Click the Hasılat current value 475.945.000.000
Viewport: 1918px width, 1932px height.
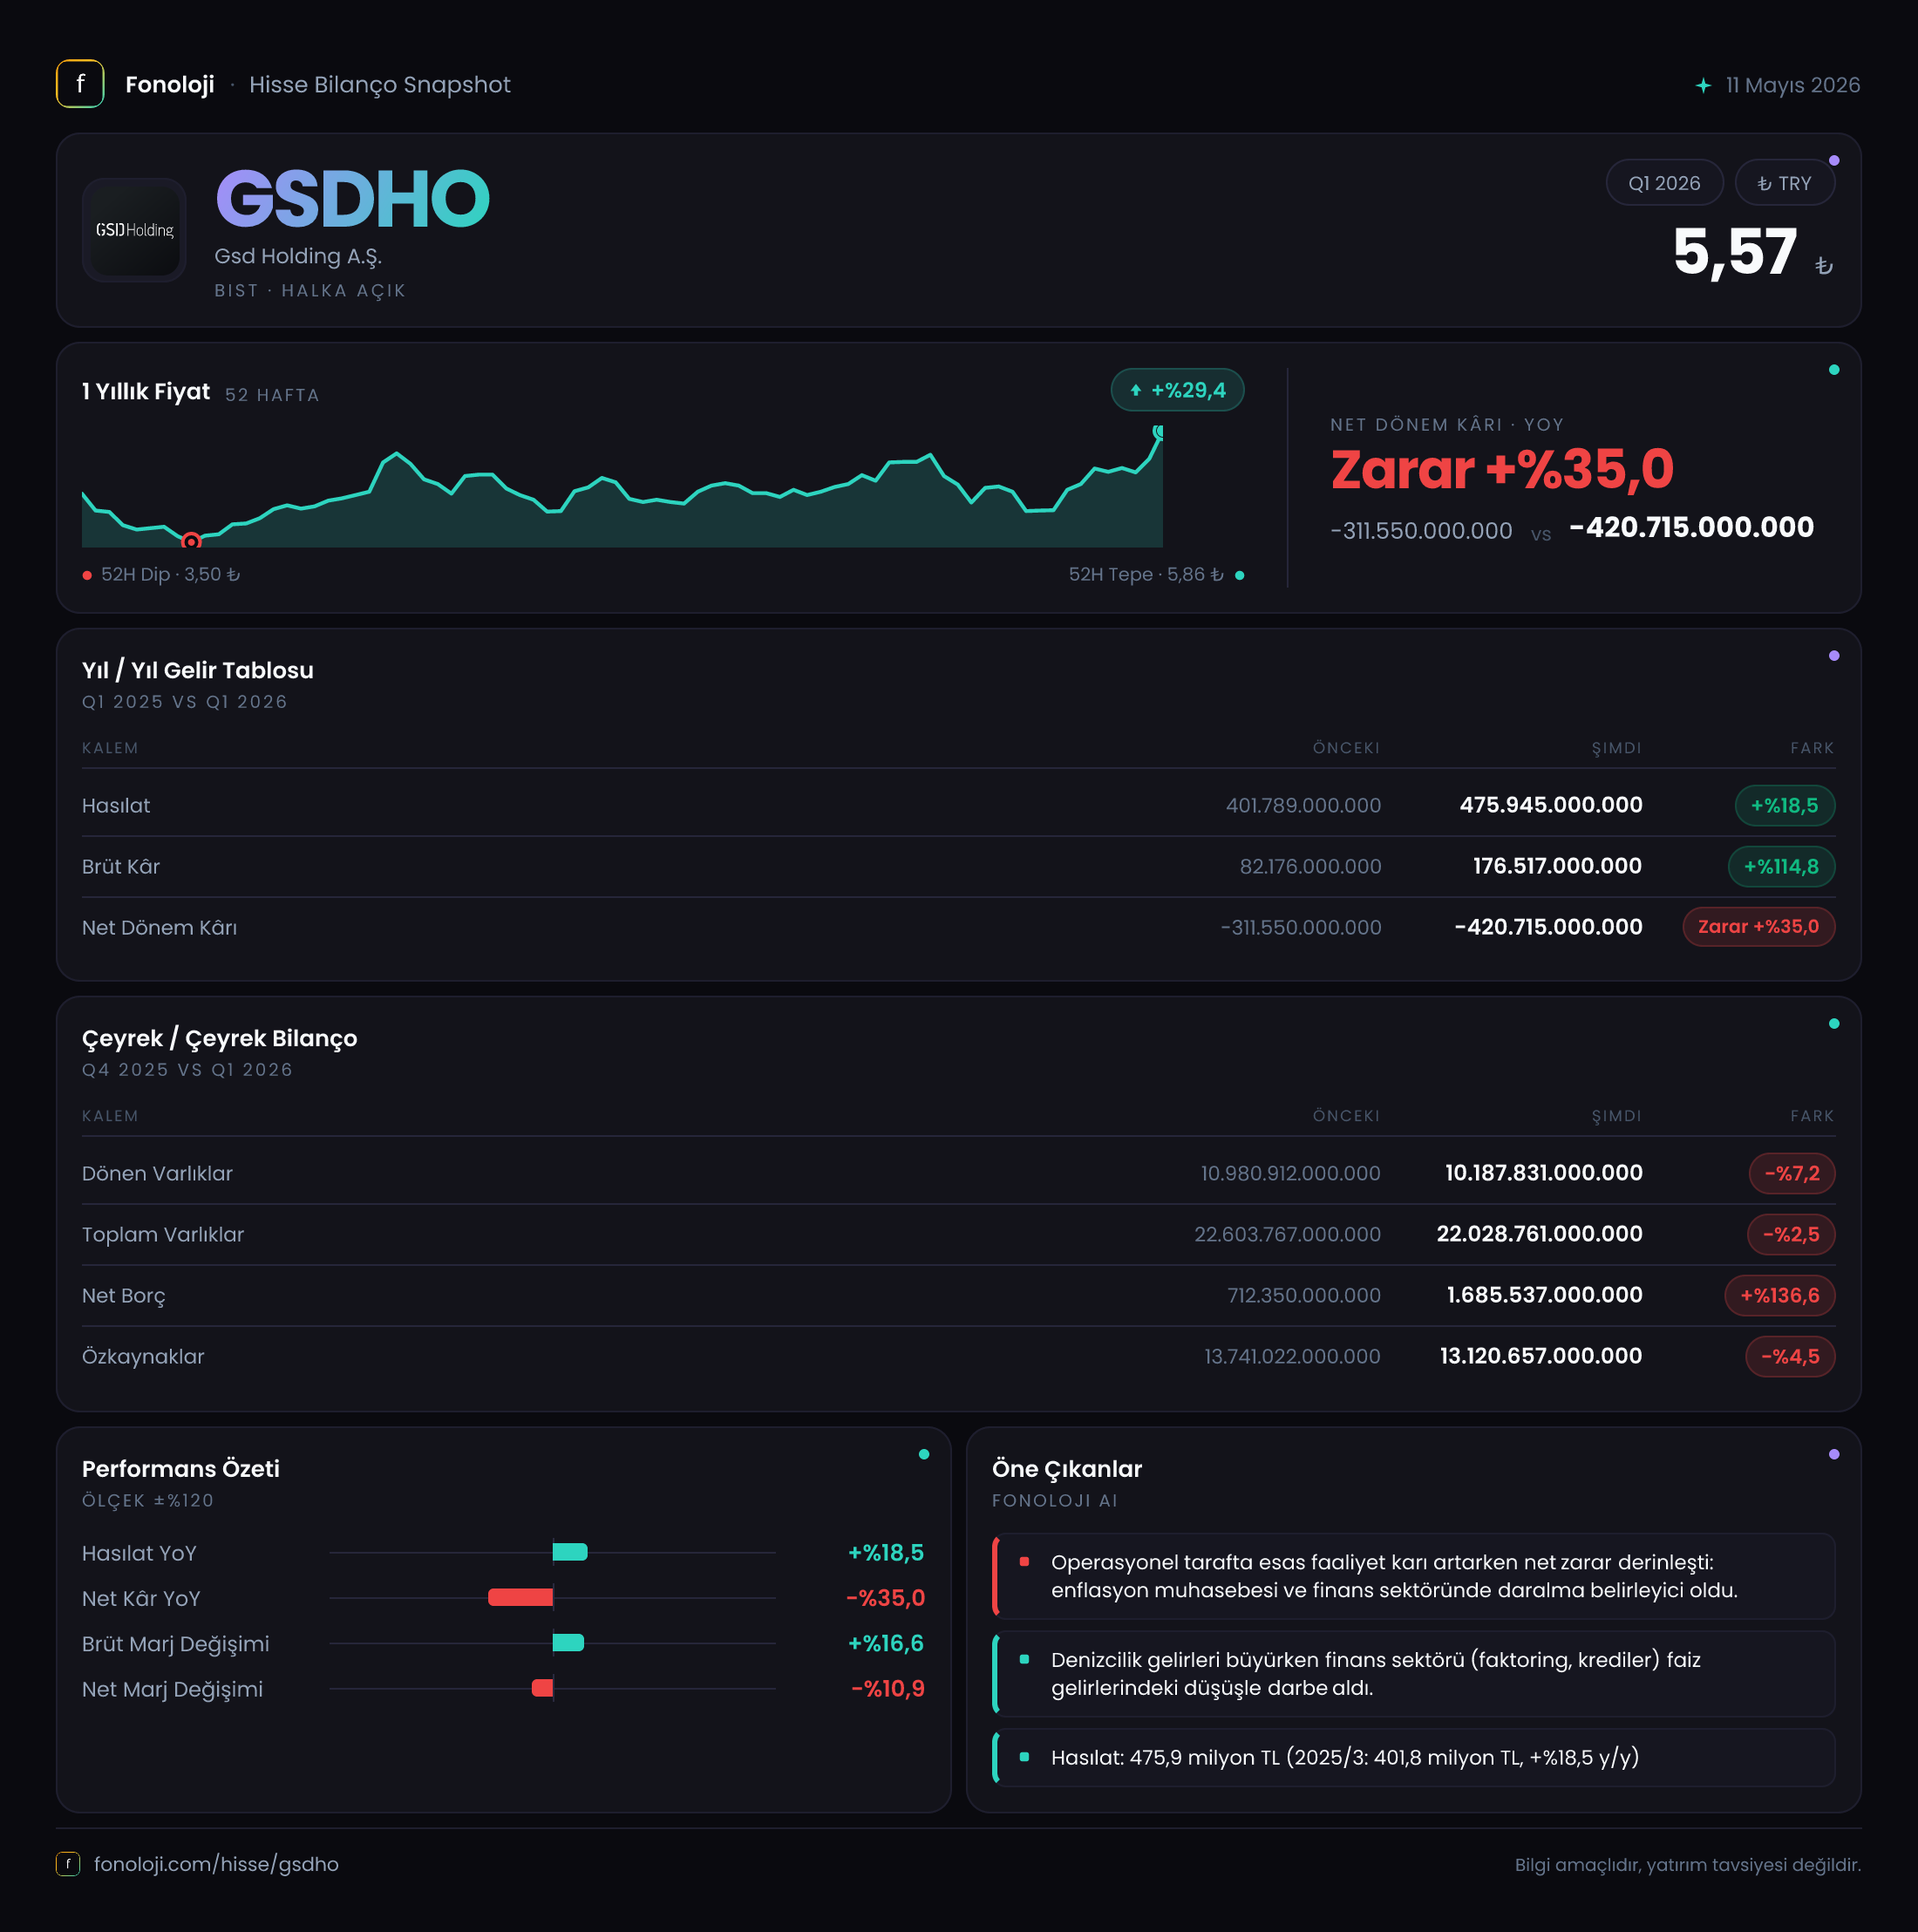(x=1551, y=805)
